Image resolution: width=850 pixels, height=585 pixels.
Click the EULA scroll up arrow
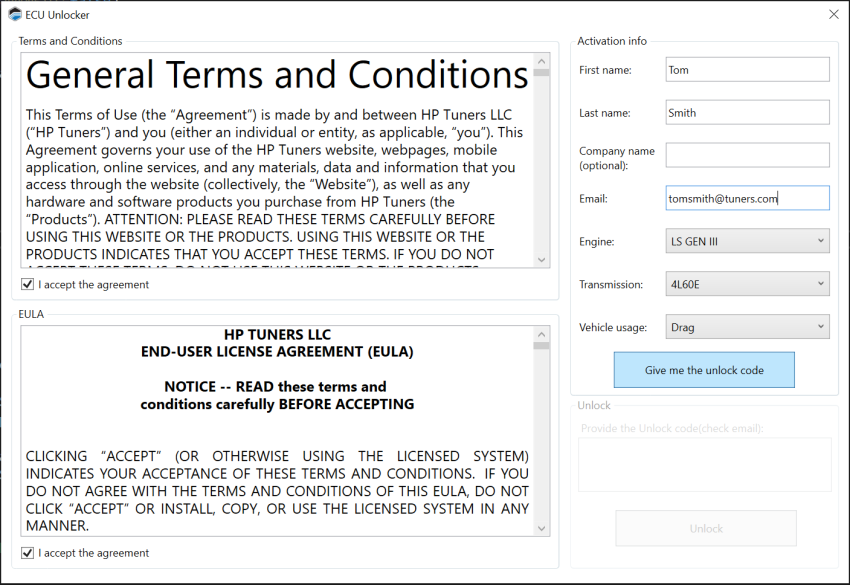(541, 334)
